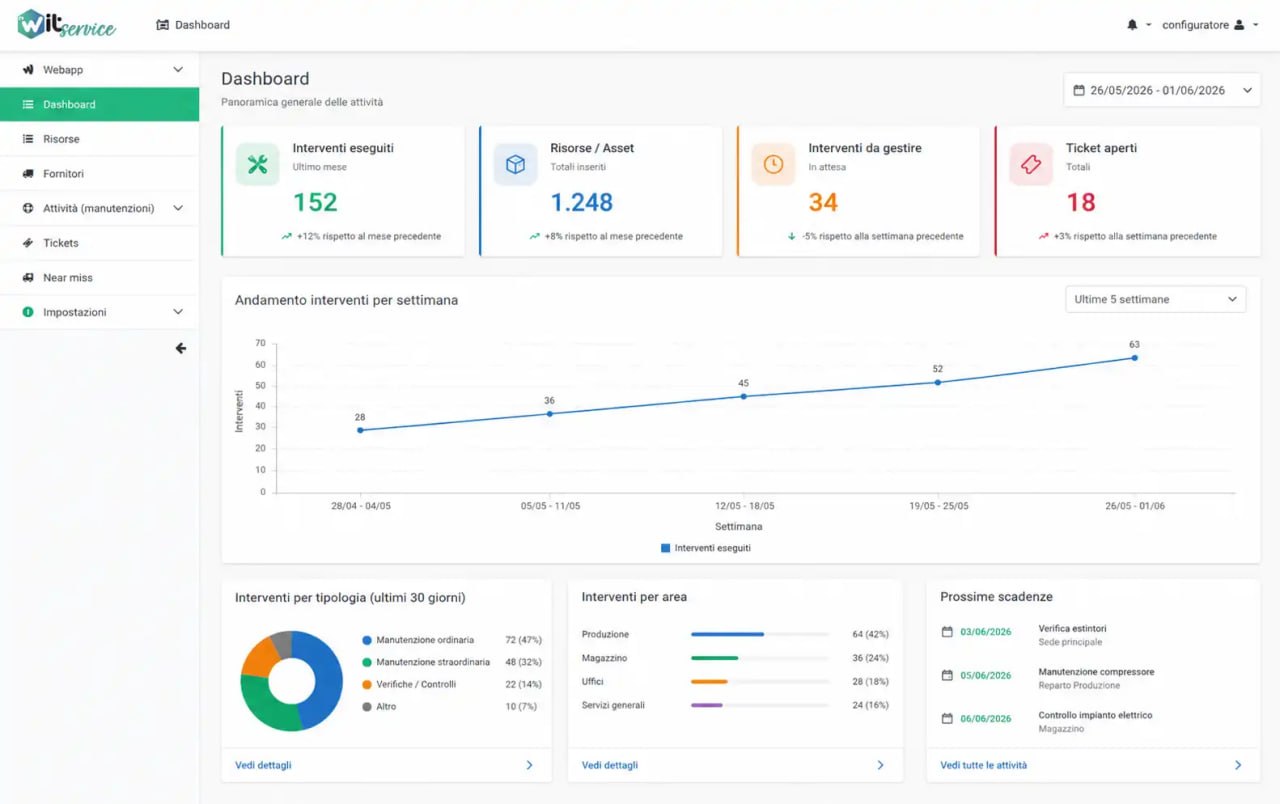Click the chart data point labeled 45
This screenshot has height=804, width=1280.
pos(743,396)
